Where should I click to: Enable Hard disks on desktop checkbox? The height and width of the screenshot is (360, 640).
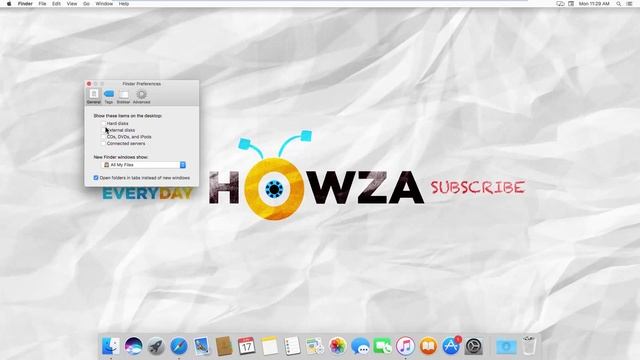click(x=103, y=123)
